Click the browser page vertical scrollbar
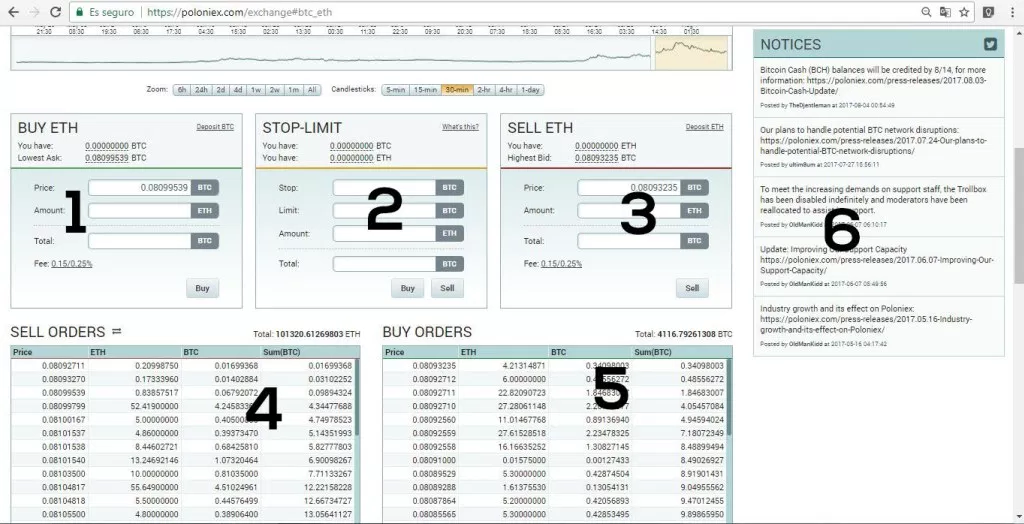This screenshot has width=1024, height=524. (1019, 216)
